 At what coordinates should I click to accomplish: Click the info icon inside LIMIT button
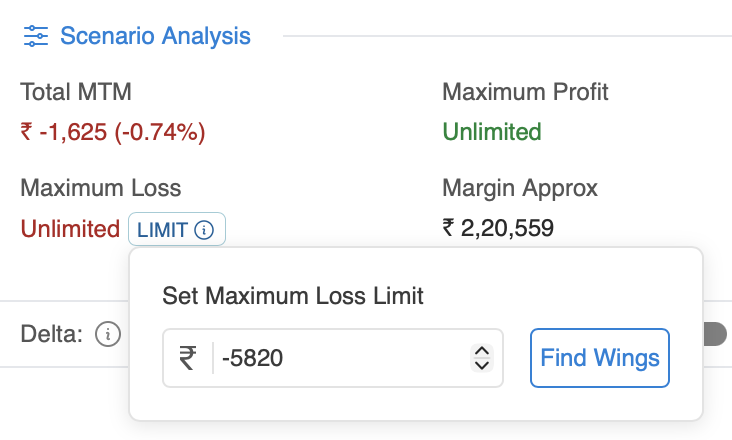[x=204, y=230]
